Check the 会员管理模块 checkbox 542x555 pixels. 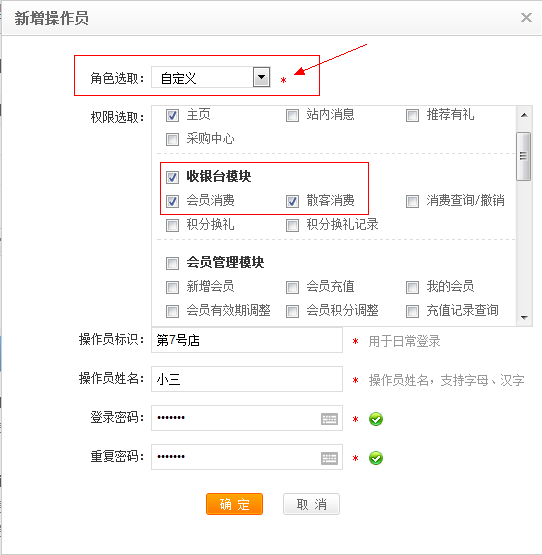[x=172, y=263]
